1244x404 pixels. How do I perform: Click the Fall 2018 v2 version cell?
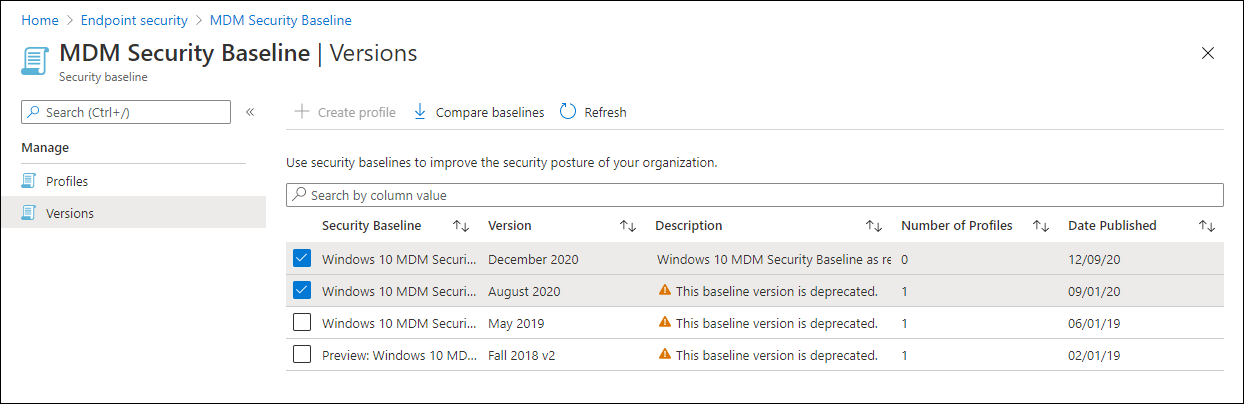[x=522, y=355]
